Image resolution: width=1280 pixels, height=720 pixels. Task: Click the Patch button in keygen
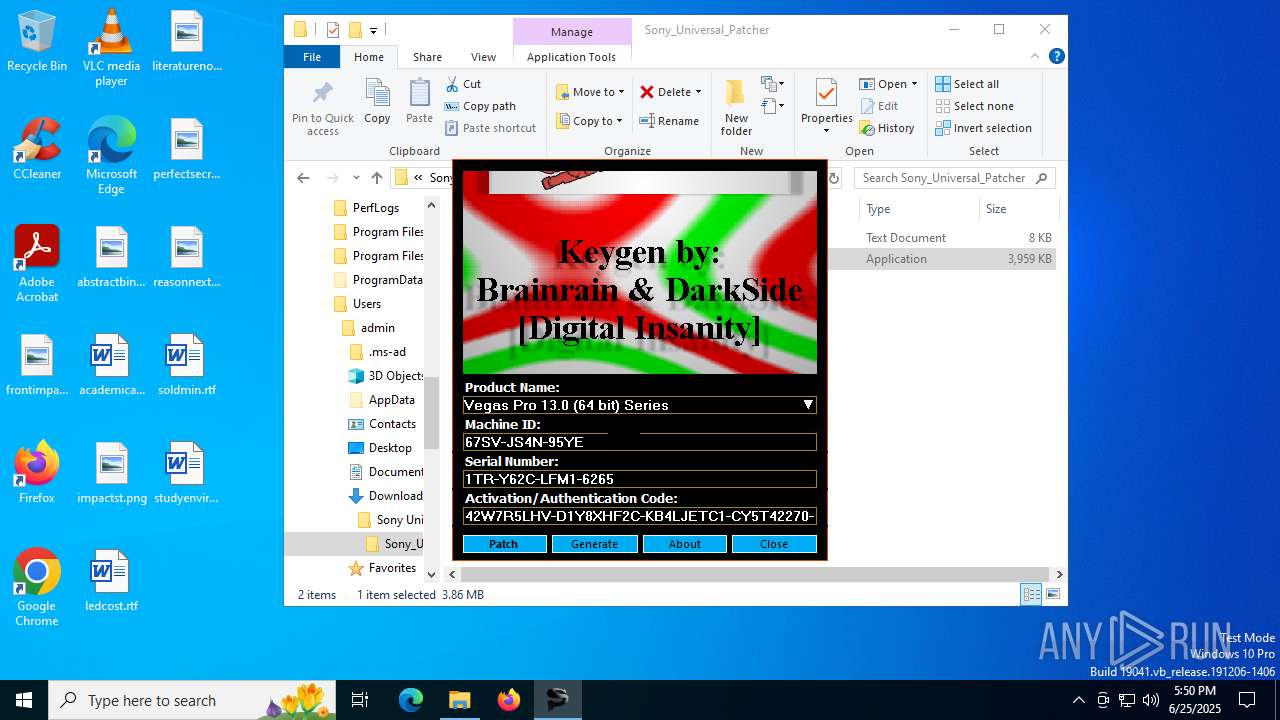[504, 544]
